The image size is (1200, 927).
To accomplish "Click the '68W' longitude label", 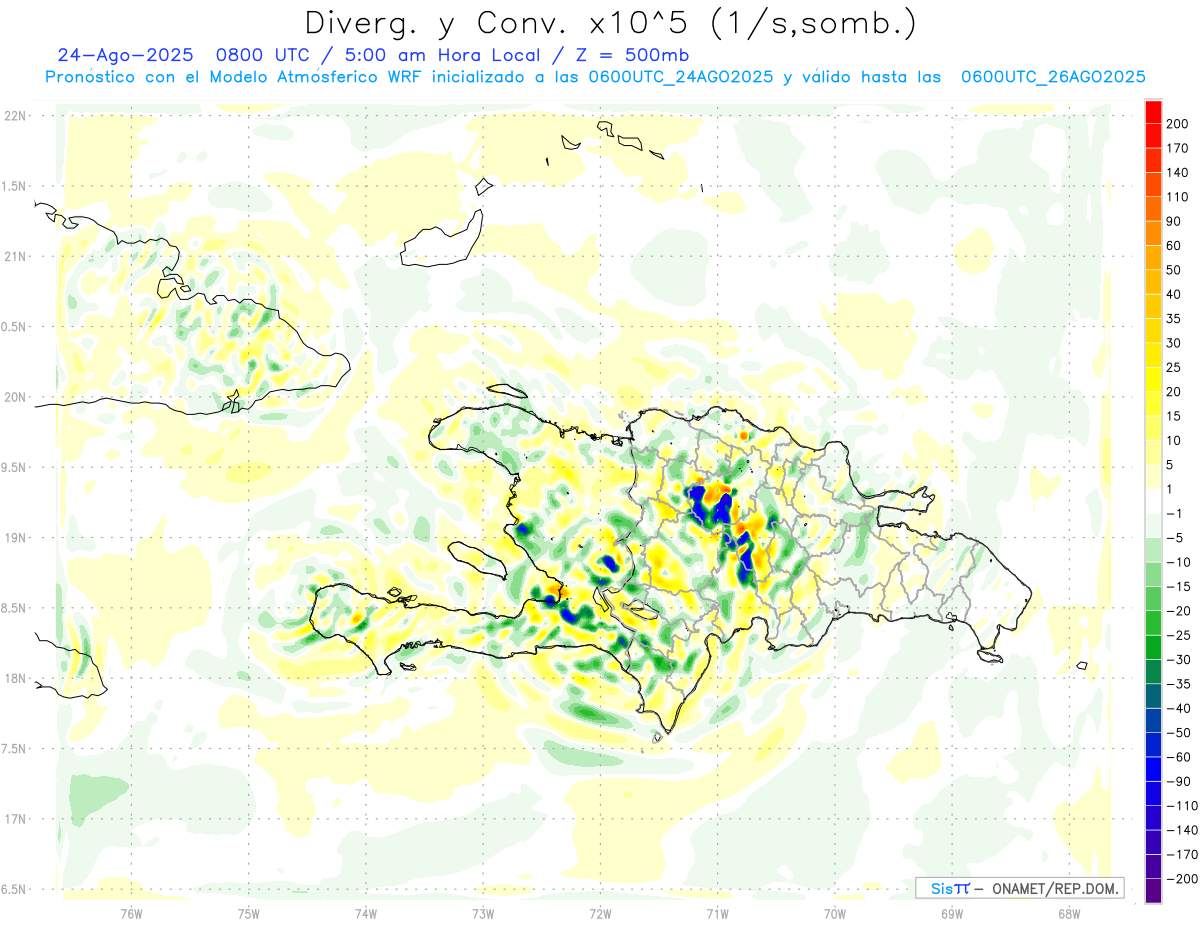I will coord(1068,913).
